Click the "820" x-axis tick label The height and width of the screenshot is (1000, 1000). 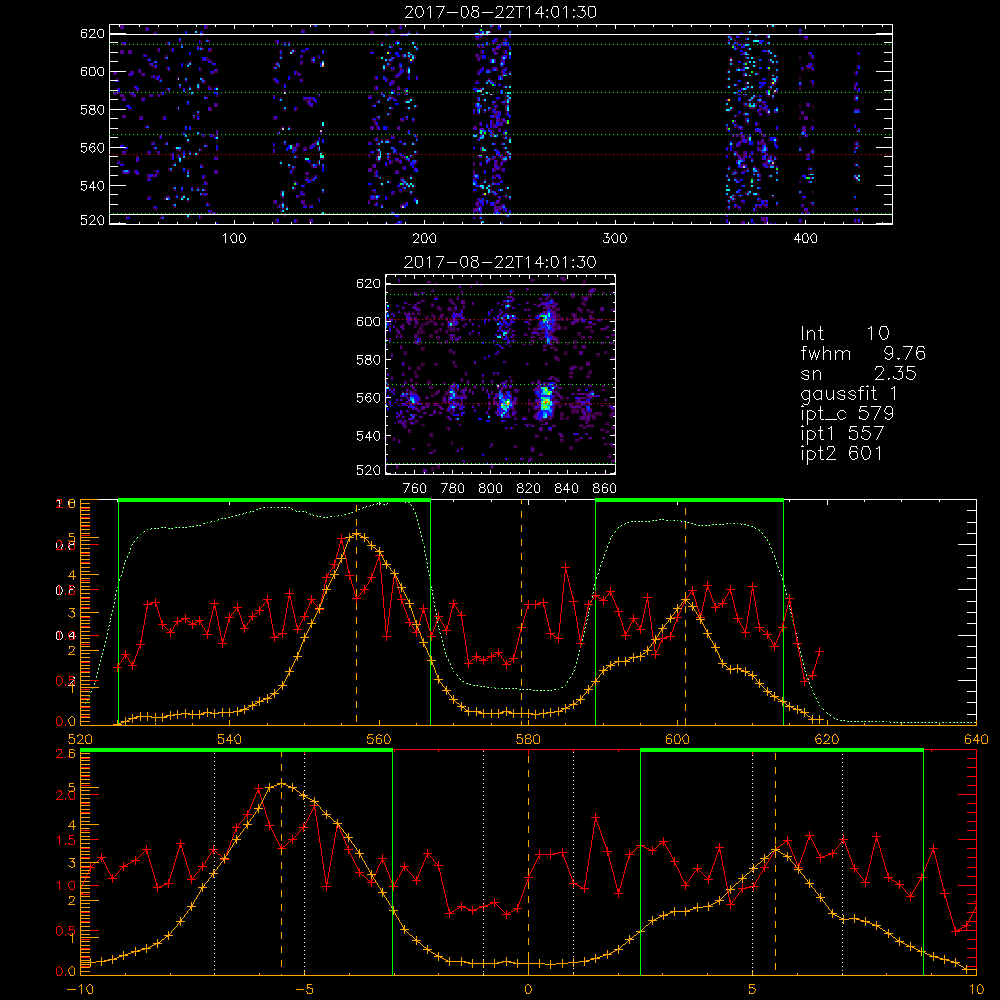pyautogui.click(x=528, y=489)
